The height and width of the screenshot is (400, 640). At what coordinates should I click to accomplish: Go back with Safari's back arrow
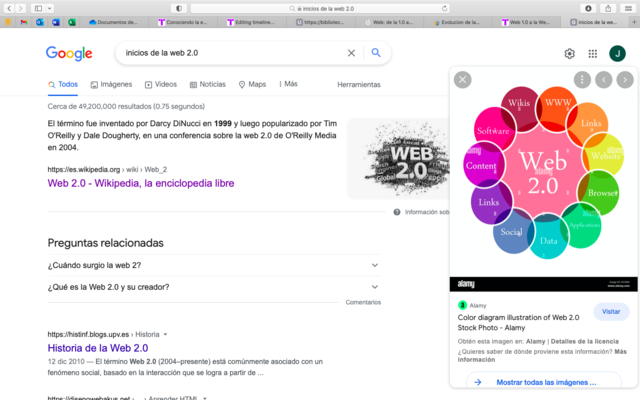9,8
